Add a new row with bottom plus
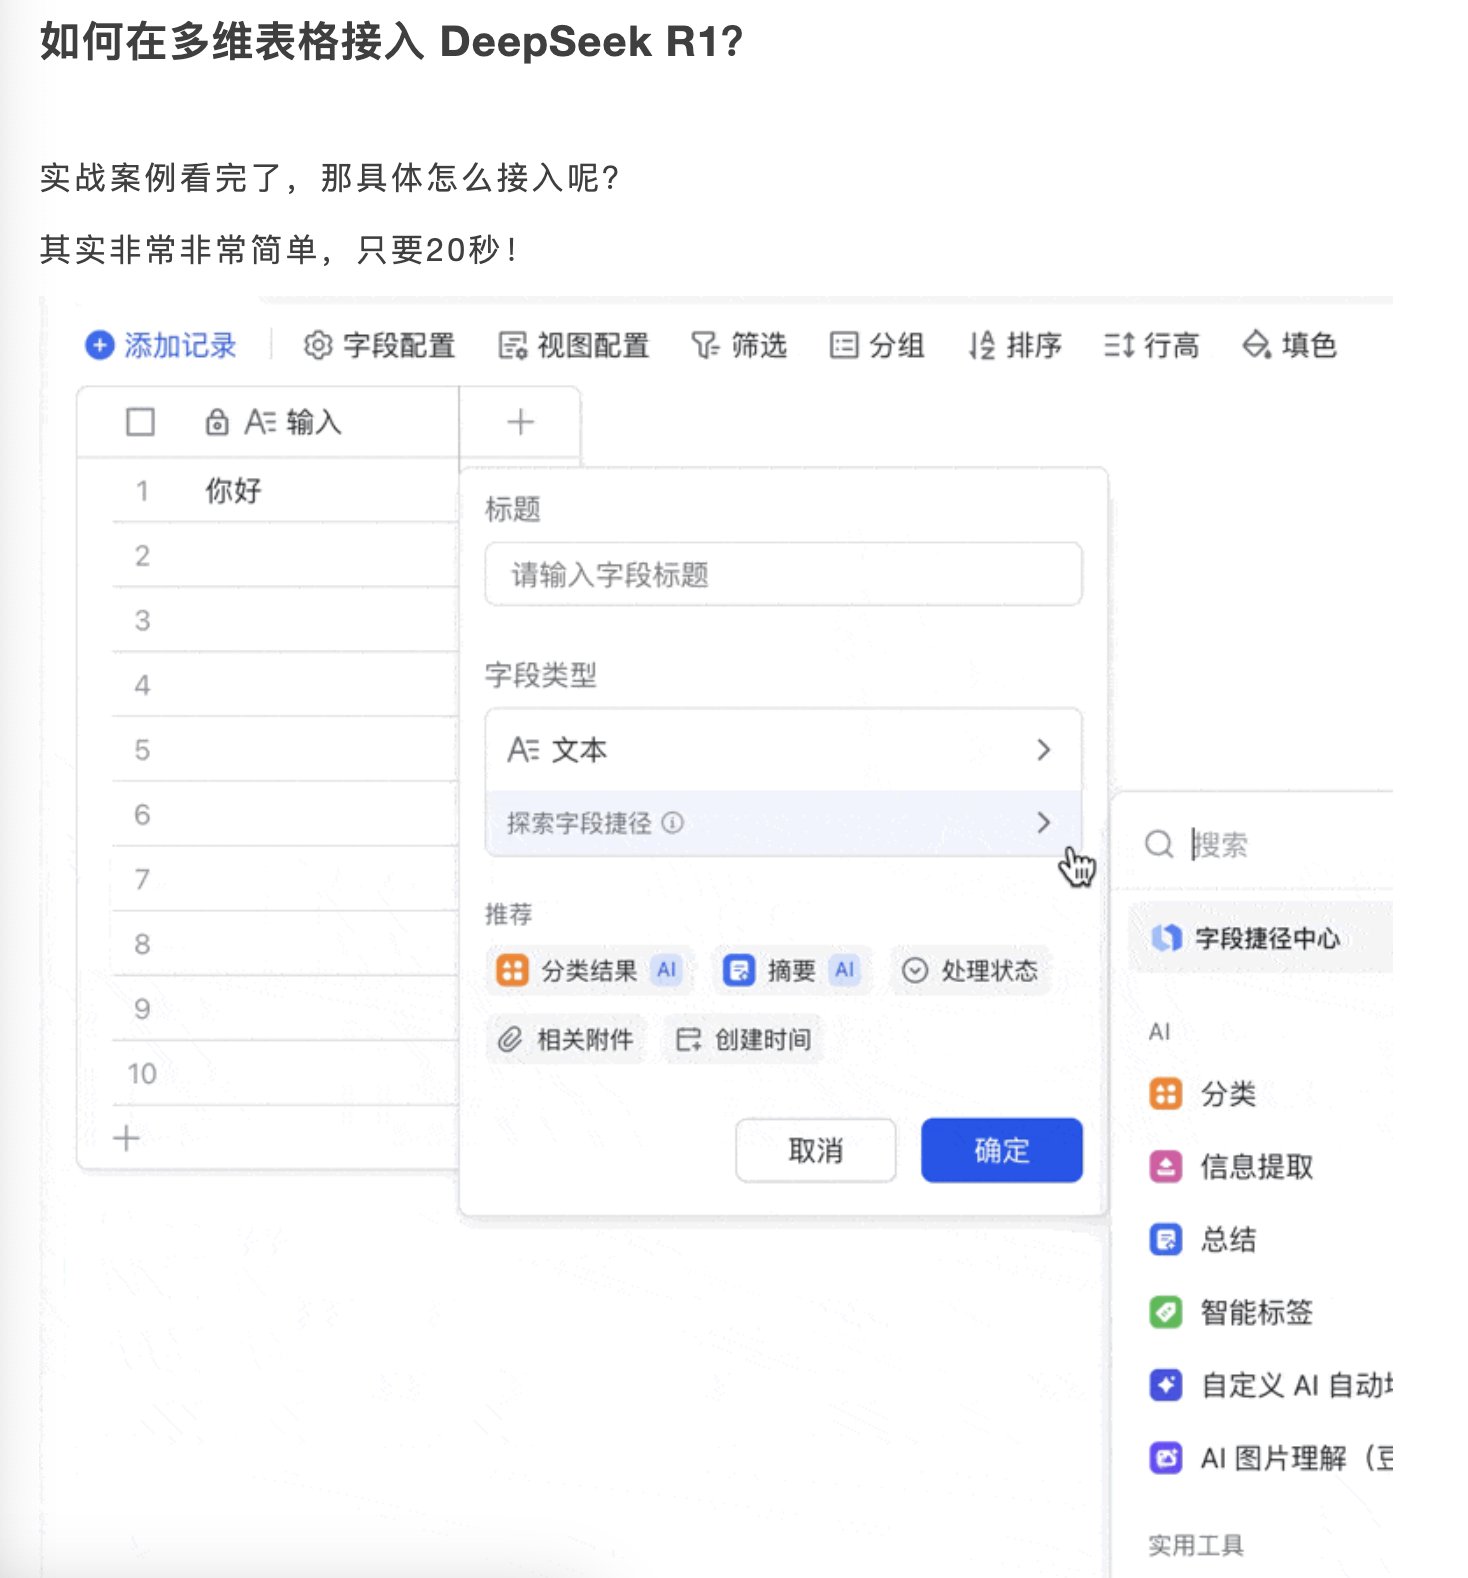This screenshot has height=1578, width=1468. pos(127,1138)
